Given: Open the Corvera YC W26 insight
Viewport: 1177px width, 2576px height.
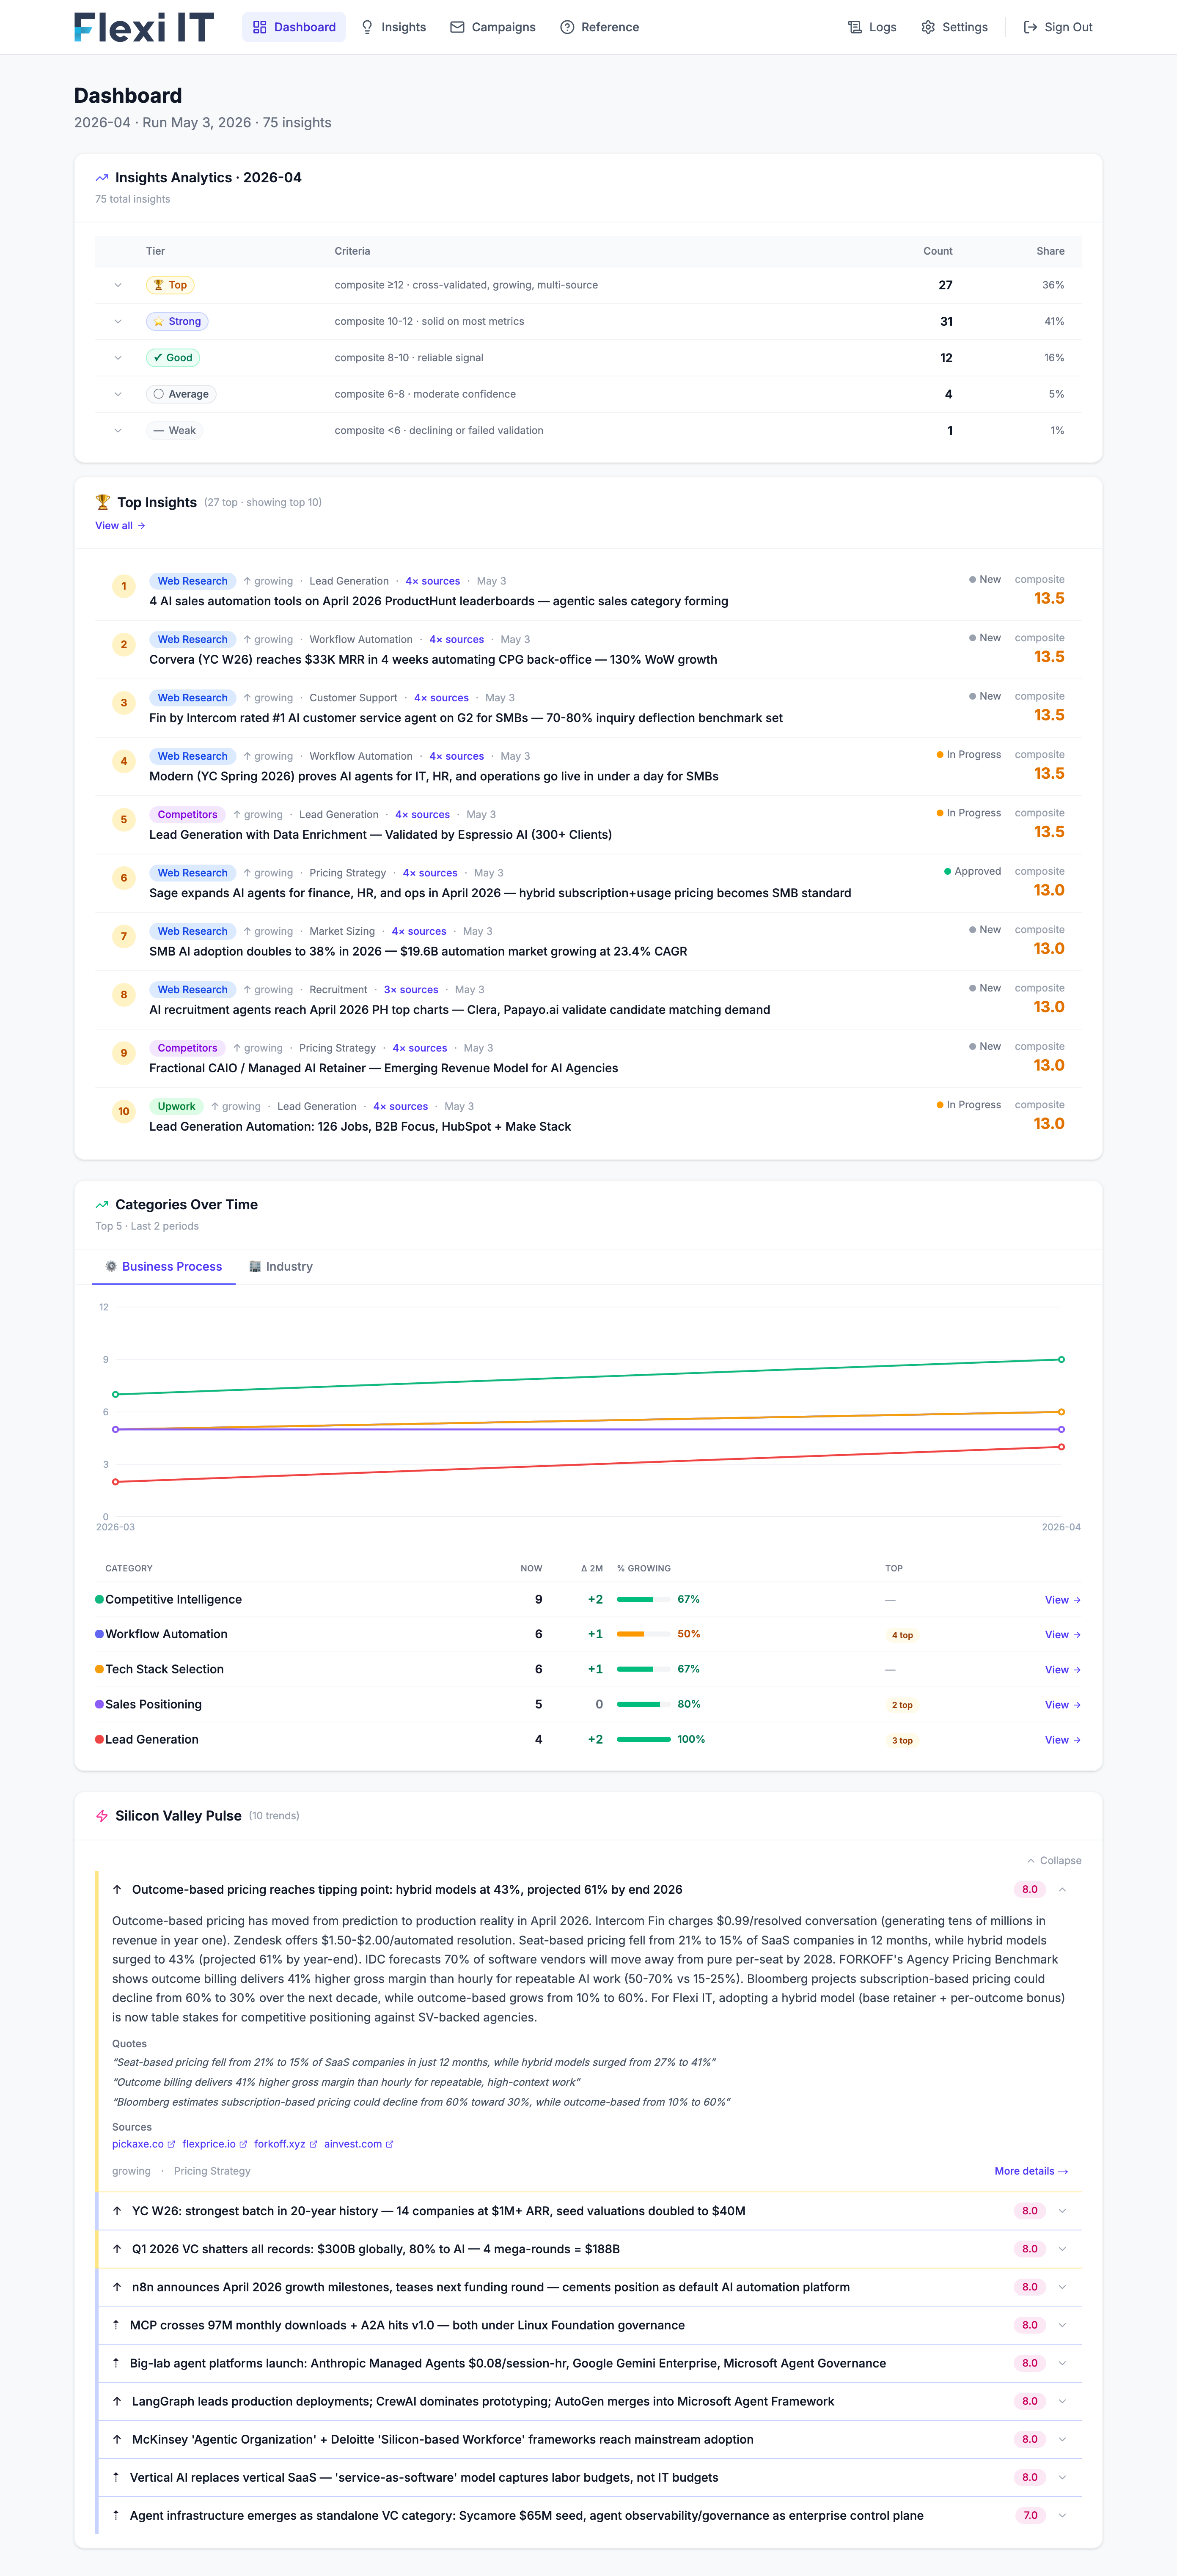Looking at the screenshot, I should [x=588, y=650].
